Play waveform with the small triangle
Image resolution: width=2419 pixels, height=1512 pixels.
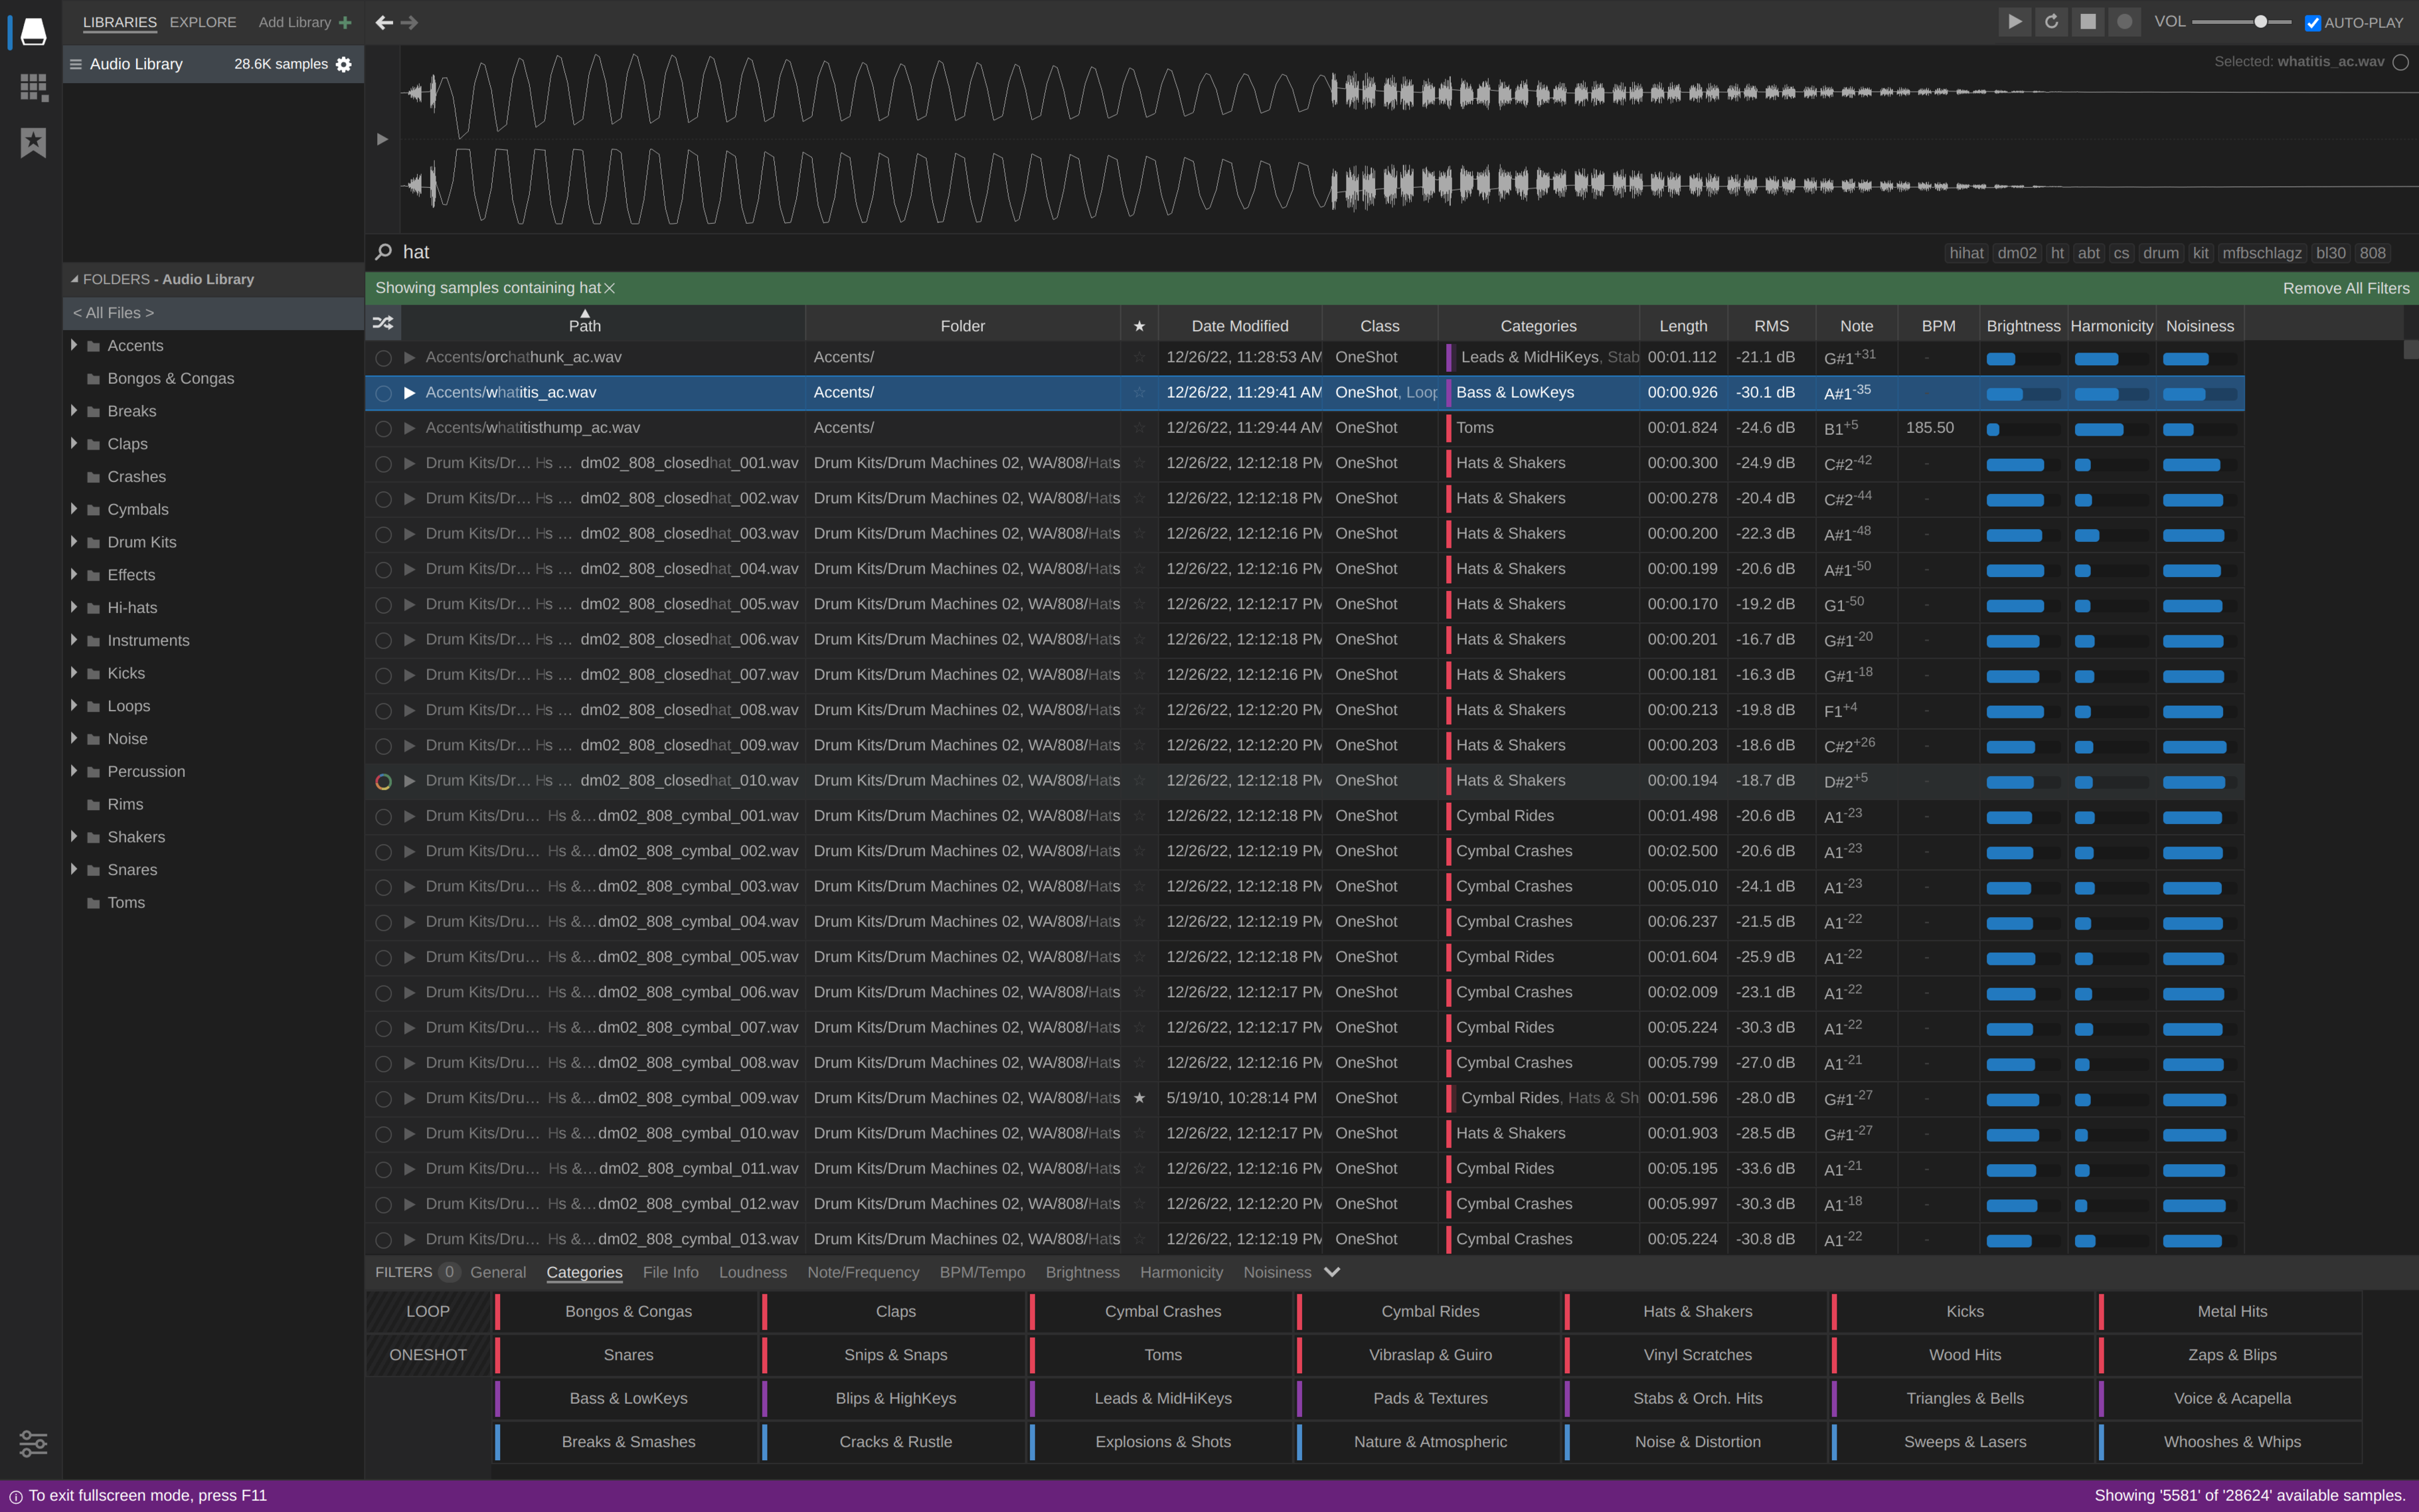click(x=382, y=139)
